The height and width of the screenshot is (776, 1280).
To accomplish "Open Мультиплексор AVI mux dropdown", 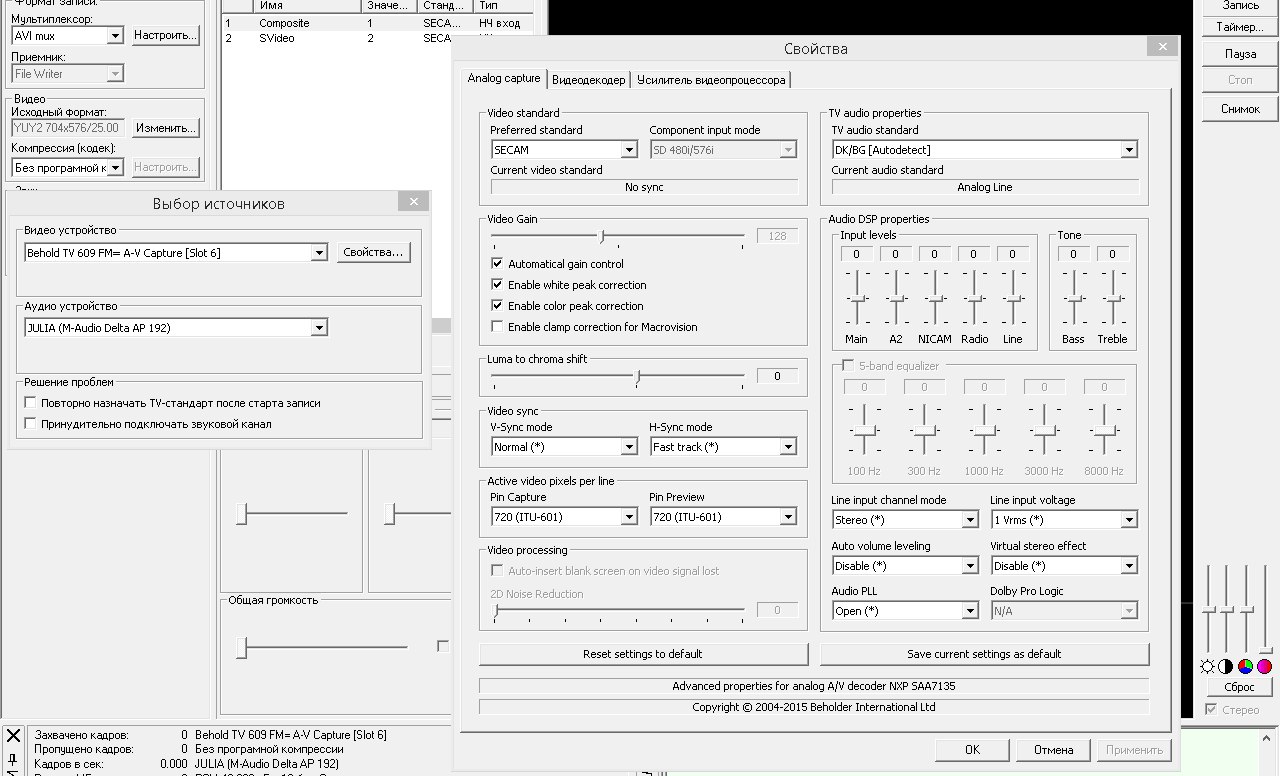I will (x=115, y=36).
